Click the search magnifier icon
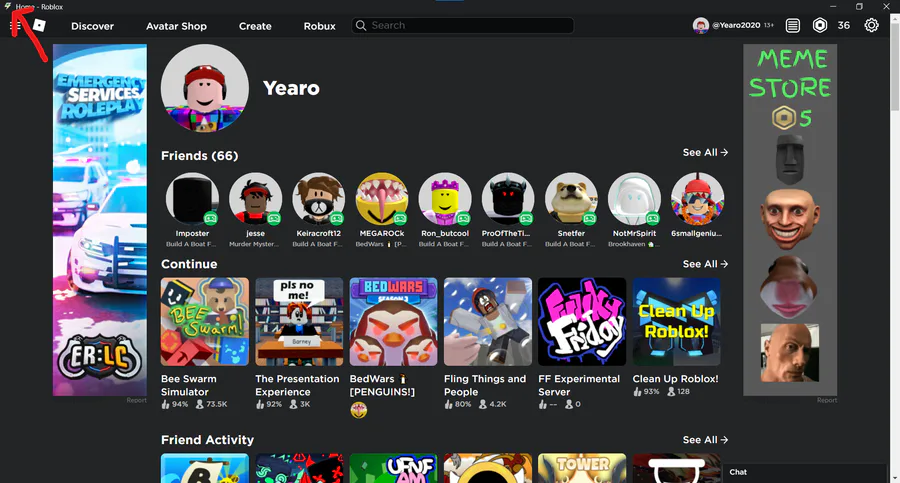The image size is (900, 483). click(x=360, y=25)
